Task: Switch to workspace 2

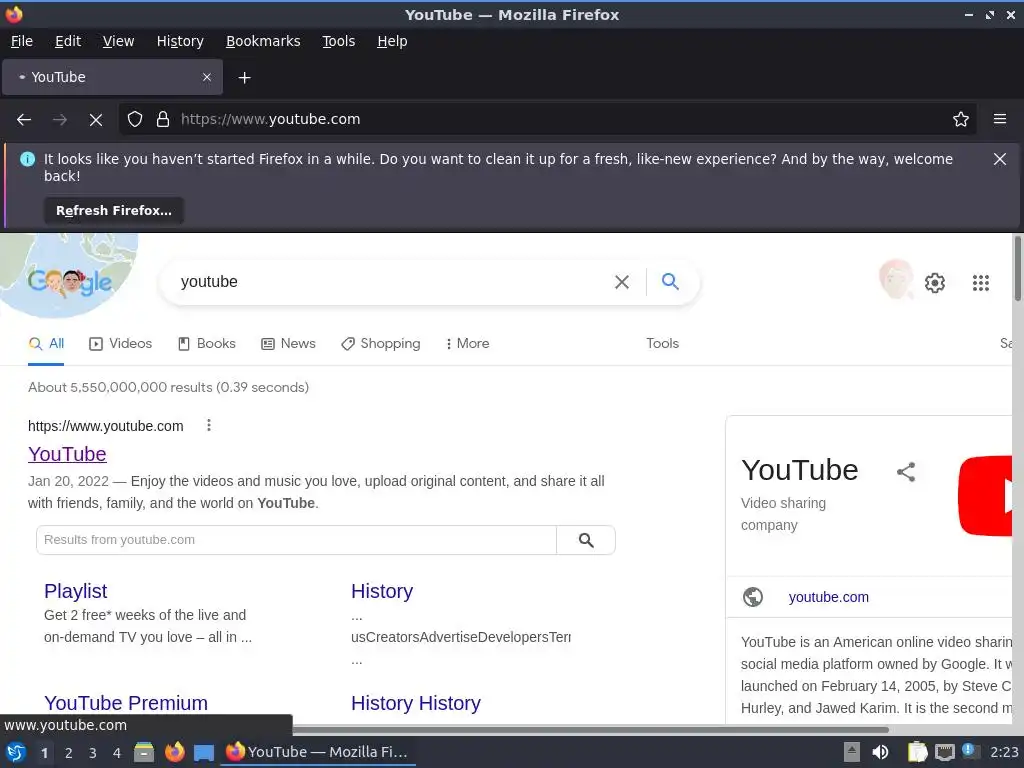Action: point(69,753)
